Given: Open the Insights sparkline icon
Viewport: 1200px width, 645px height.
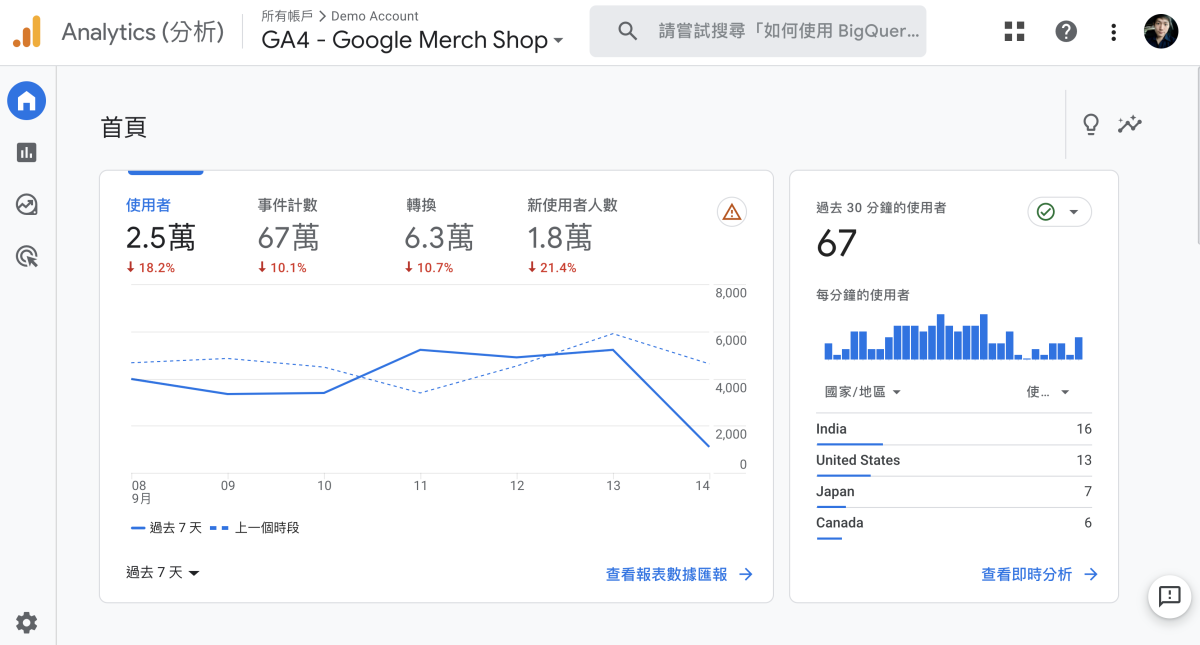Looking at the screenshot, I should (x=1130, y=125).
